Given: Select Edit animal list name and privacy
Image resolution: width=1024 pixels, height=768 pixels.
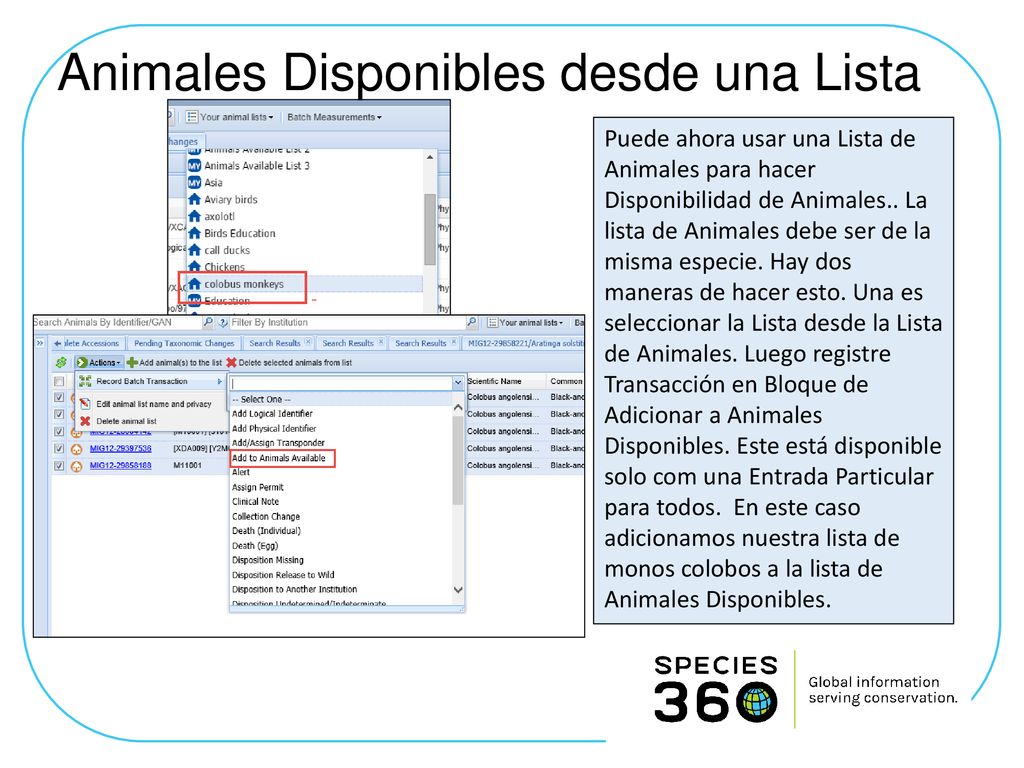Looking at the screenshot, I should [153, 404].
